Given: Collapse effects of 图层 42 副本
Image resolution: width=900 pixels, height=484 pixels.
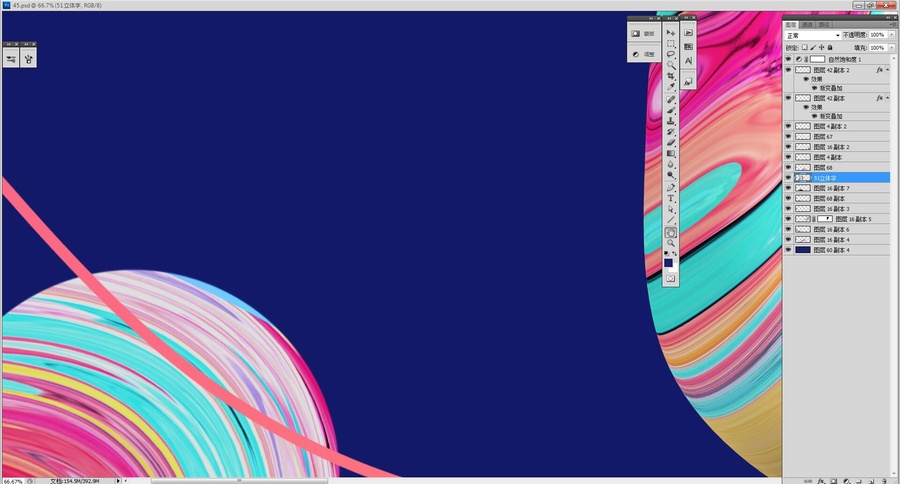Looking at the screenshot, I should [888, 98].
